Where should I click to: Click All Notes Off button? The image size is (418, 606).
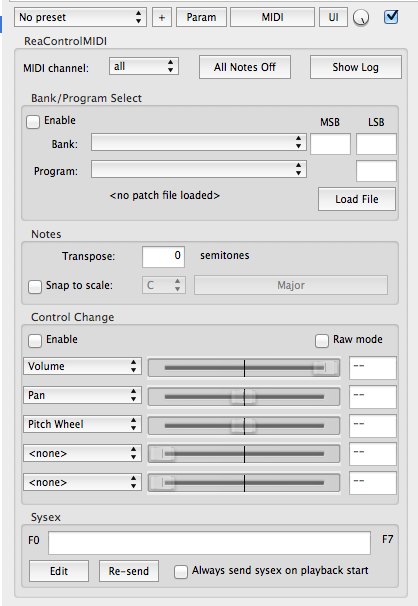(x=245, y=67)
